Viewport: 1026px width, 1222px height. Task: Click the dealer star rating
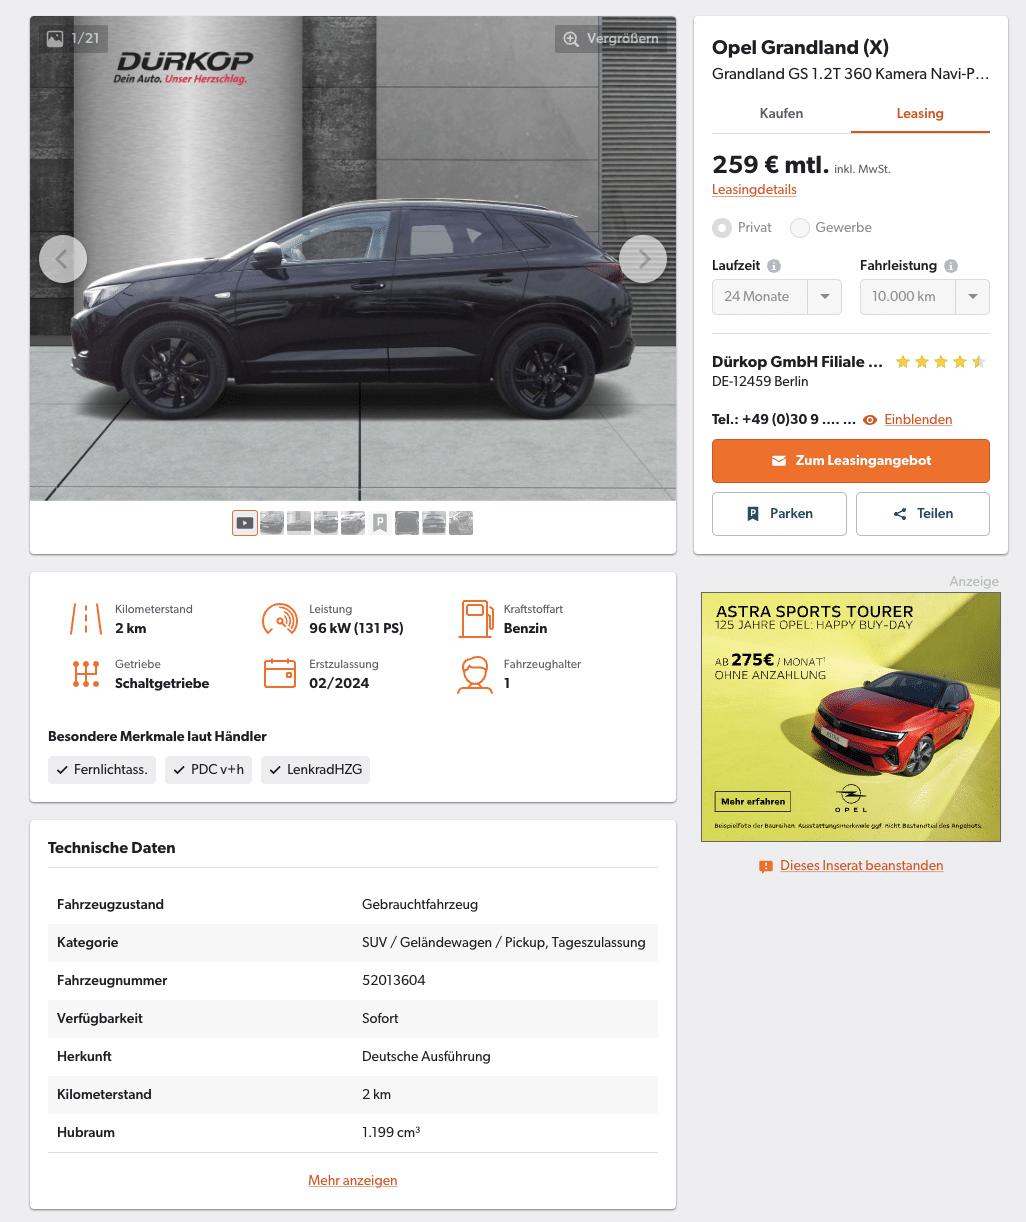[940, 362]
